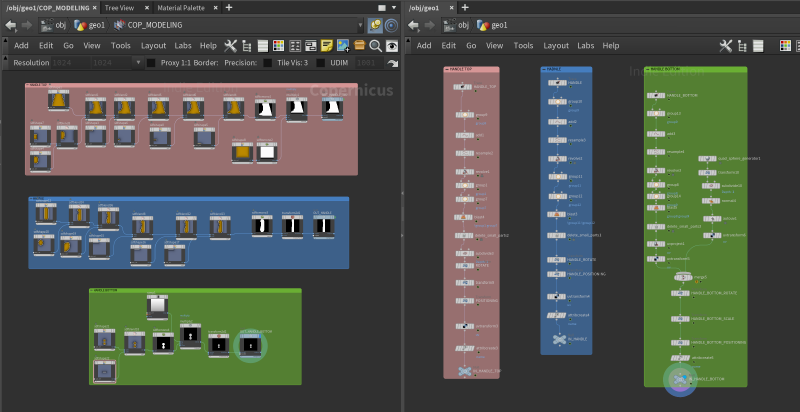
Task: Open the node tools wrench icon in left pane
Action: [x=231, y=45]
